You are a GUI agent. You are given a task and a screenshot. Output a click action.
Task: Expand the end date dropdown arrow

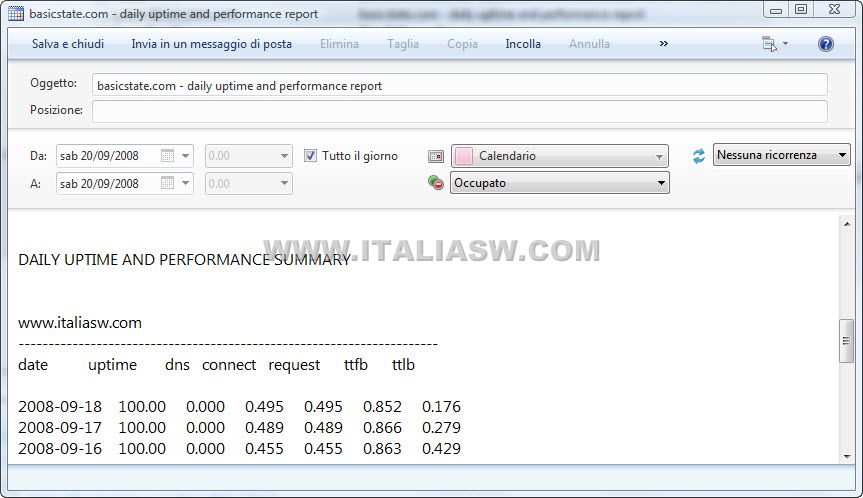(185, 183)
